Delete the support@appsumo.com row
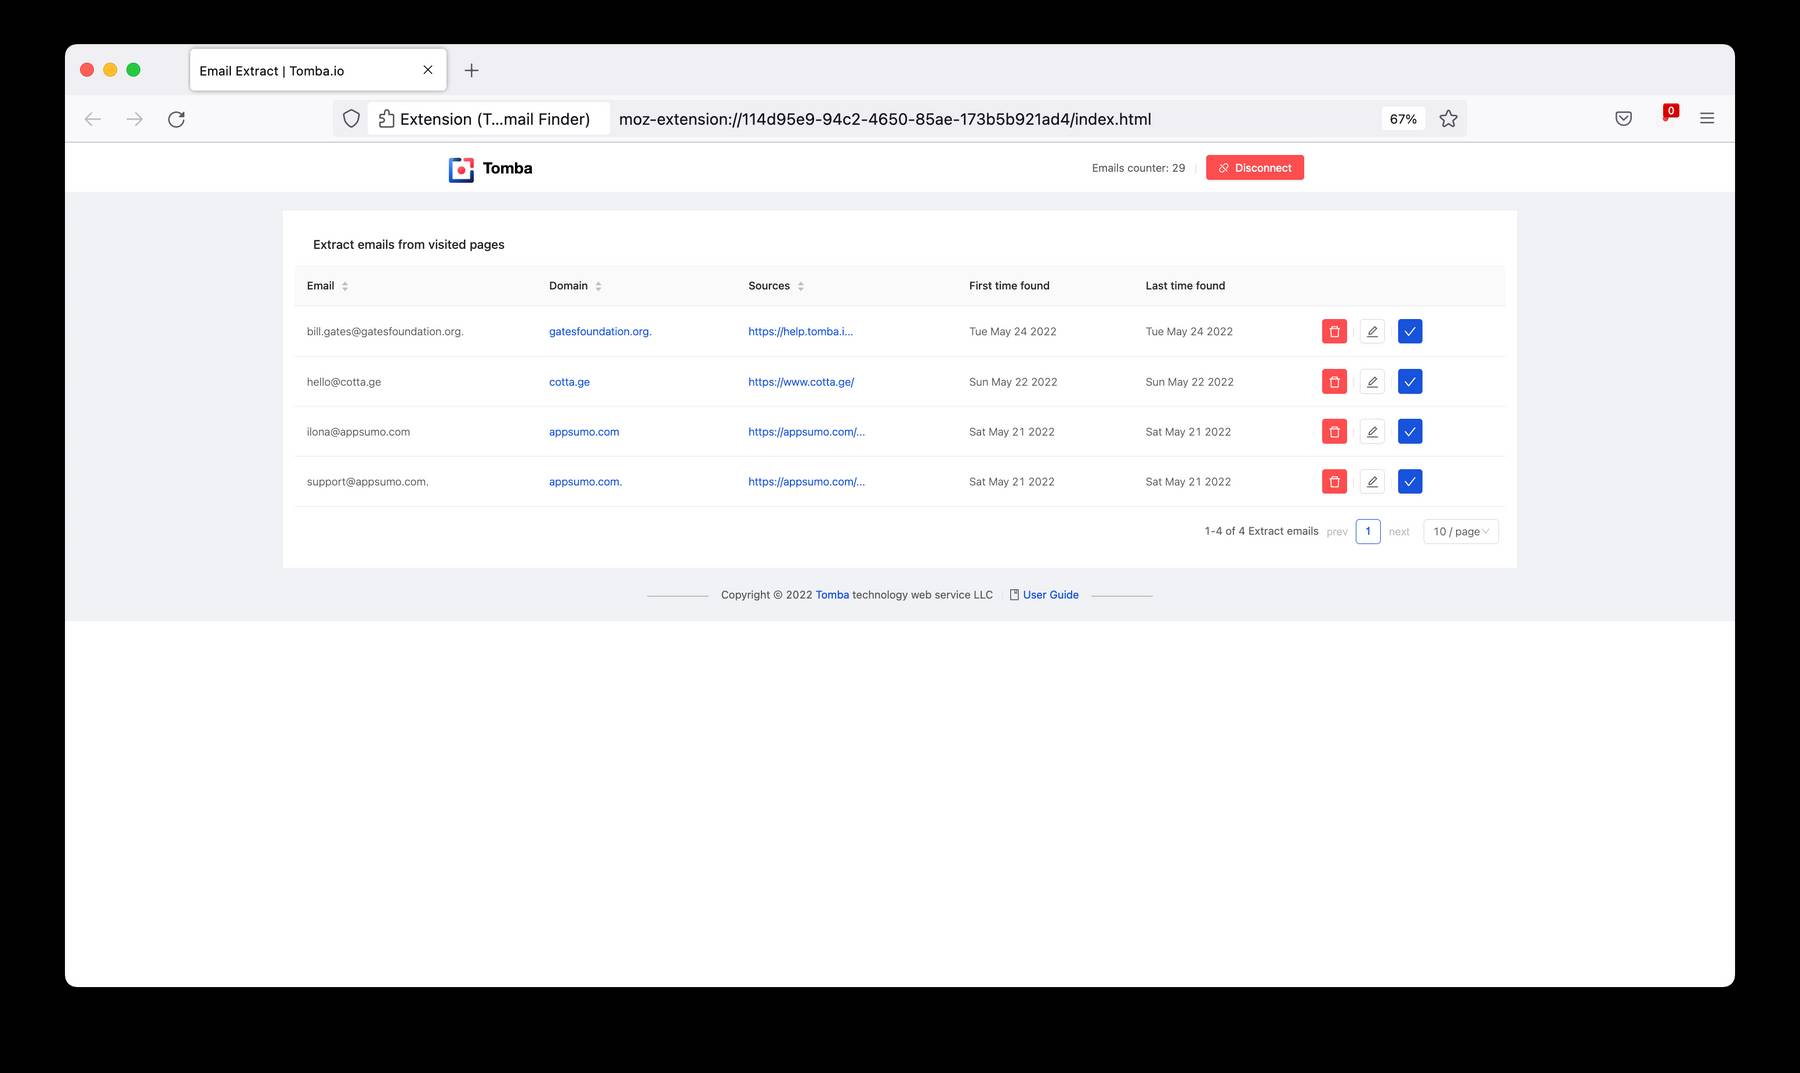Screen dimensions: 1800x1073 [x=1334, y=481]
